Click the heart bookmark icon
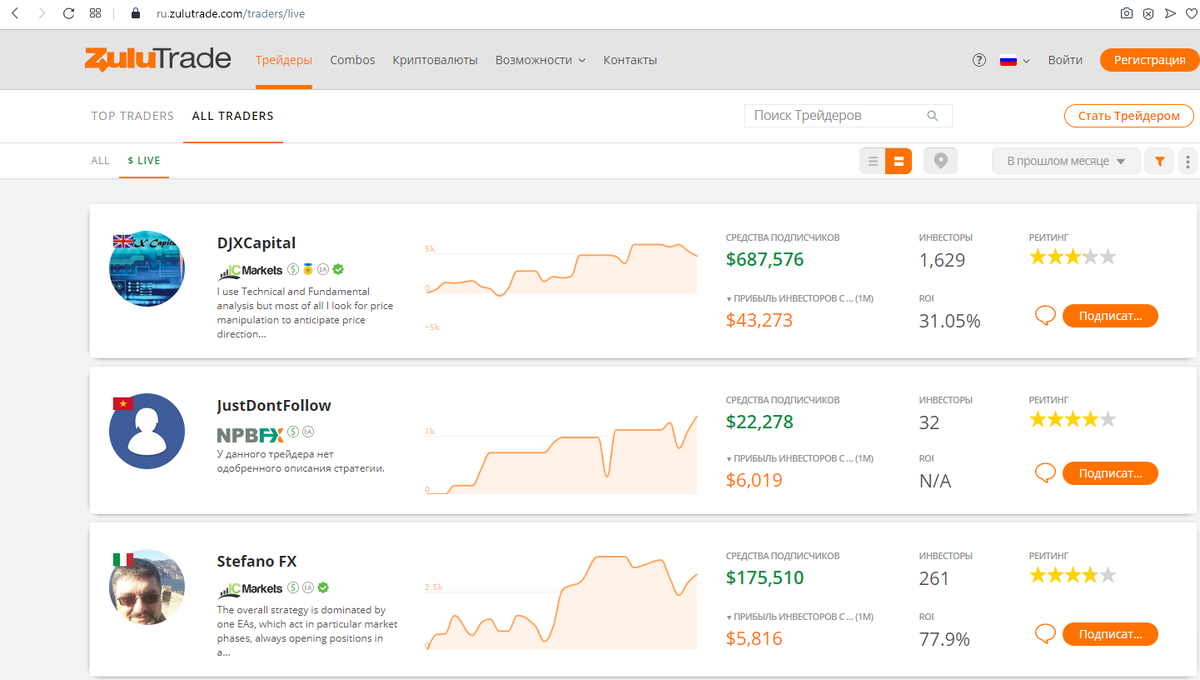 tap(1190, 14)
